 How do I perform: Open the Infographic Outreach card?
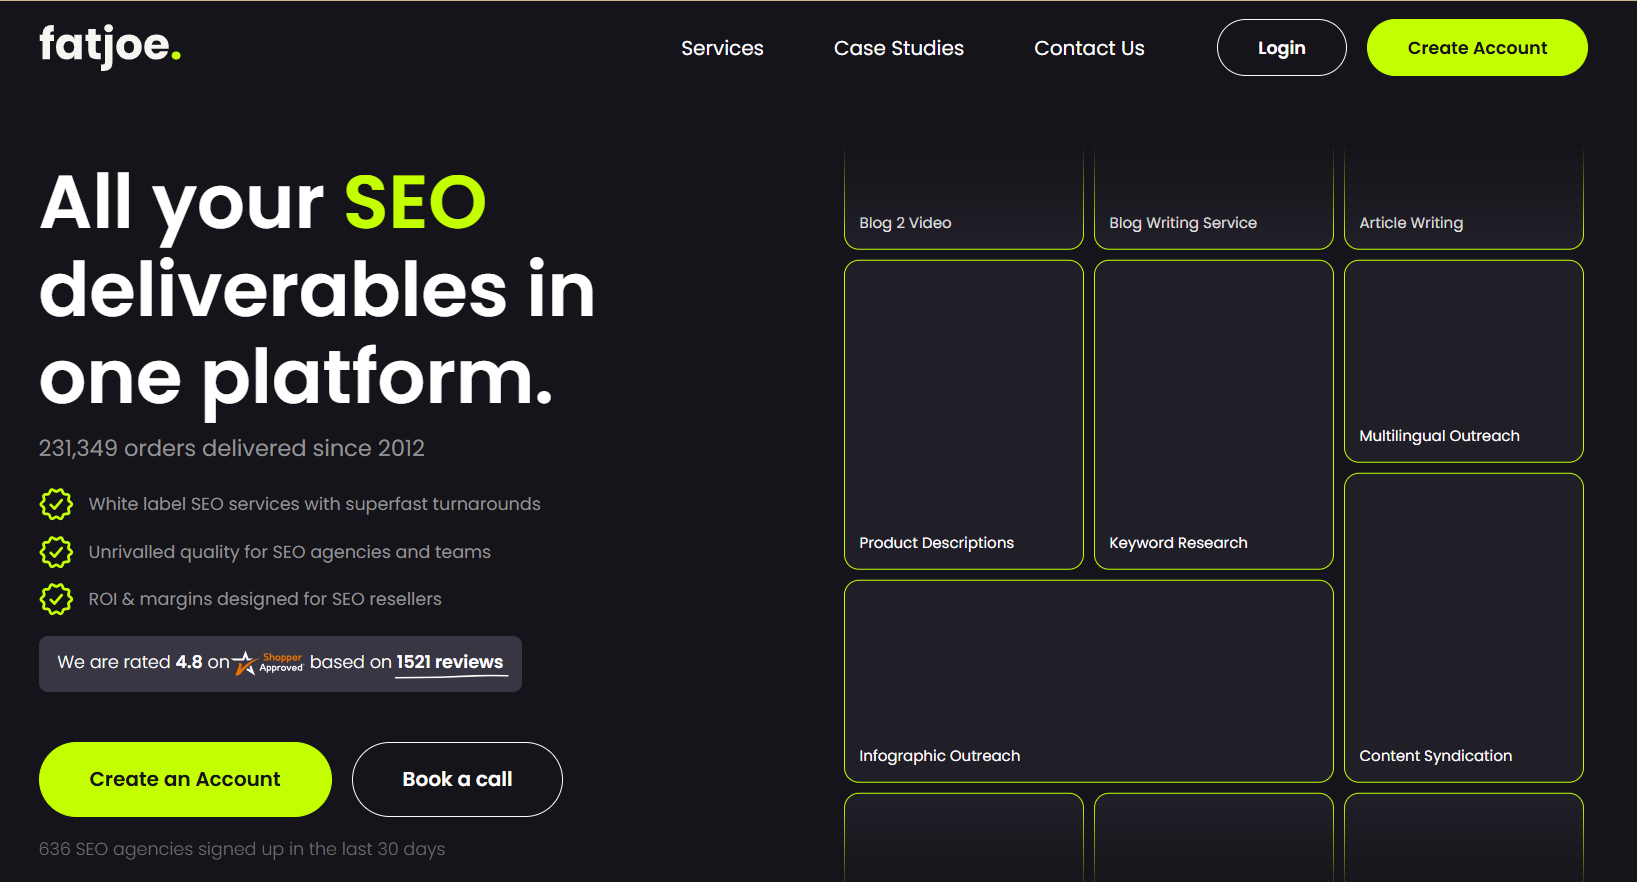click(x=1088, y=681)
